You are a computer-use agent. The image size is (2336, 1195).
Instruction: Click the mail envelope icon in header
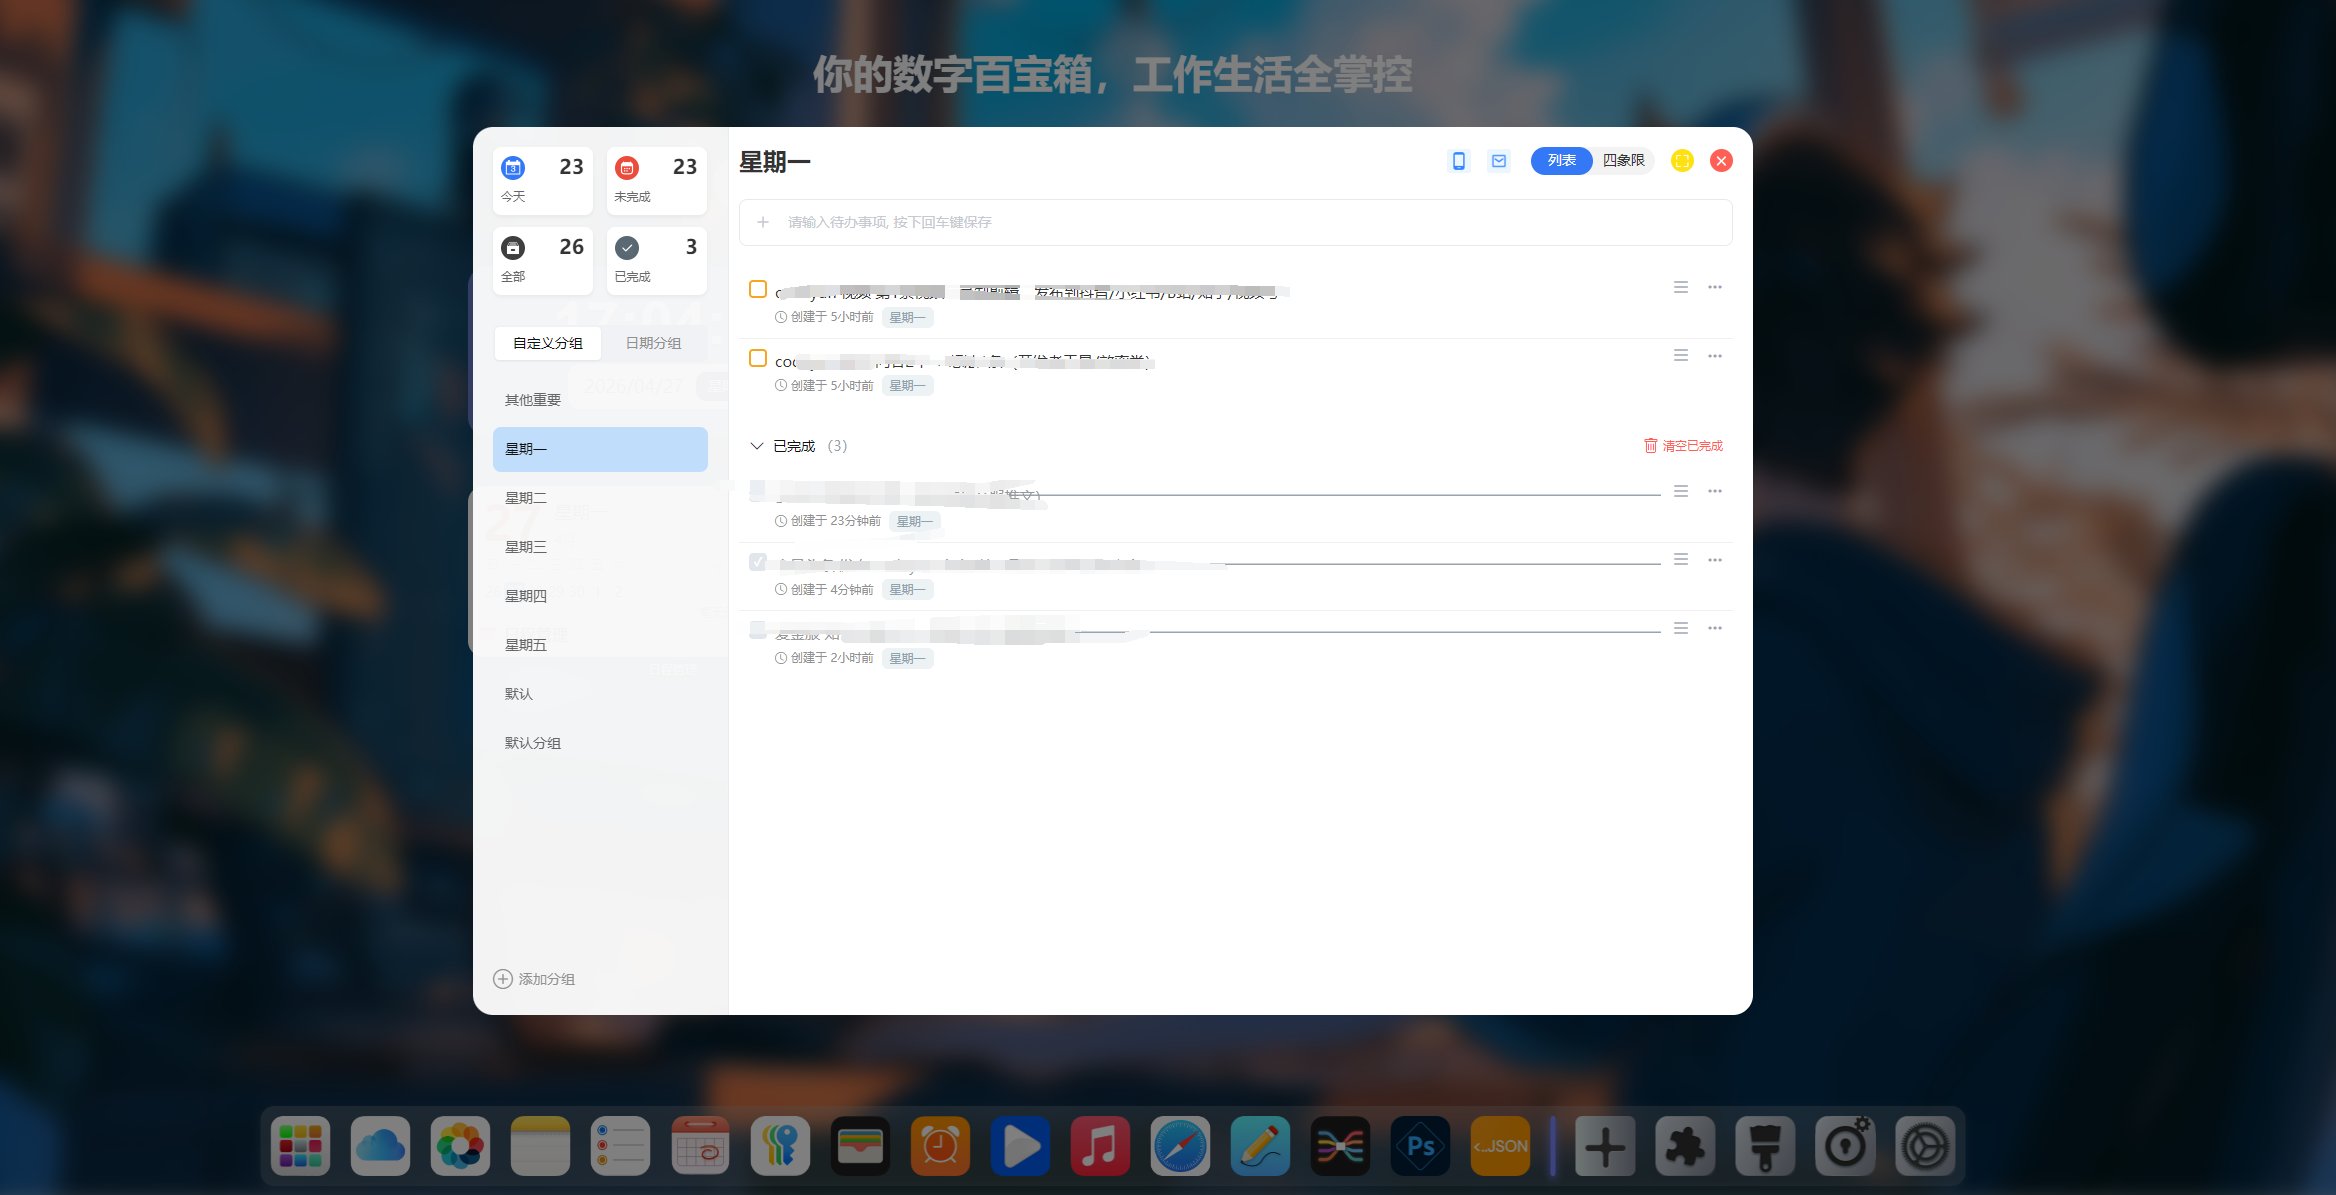coord(1498,161)
